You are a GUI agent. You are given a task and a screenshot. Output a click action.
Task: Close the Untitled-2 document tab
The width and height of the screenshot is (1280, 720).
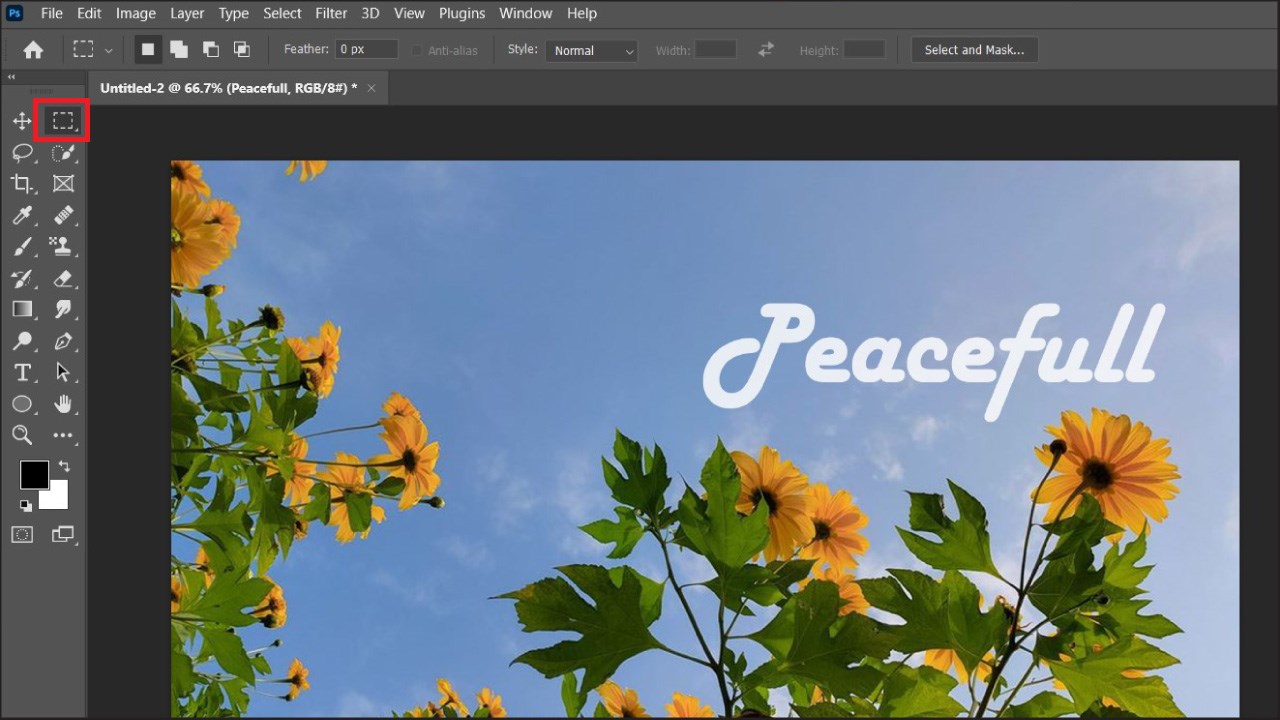(x=372, y=88)
